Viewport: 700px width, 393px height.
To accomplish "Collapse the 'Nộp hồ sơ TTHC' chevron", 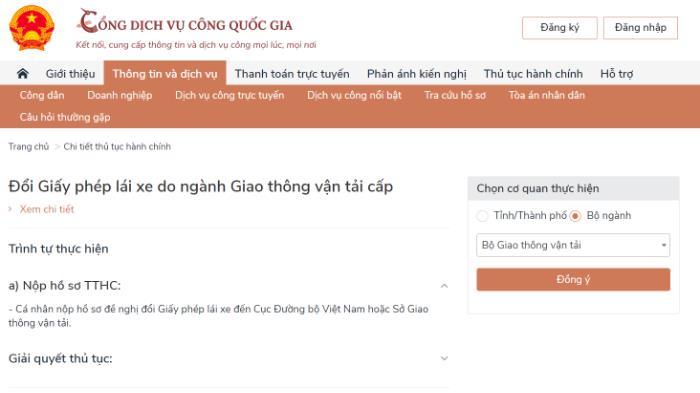I will pyautogui.click(x=444, y=286).
